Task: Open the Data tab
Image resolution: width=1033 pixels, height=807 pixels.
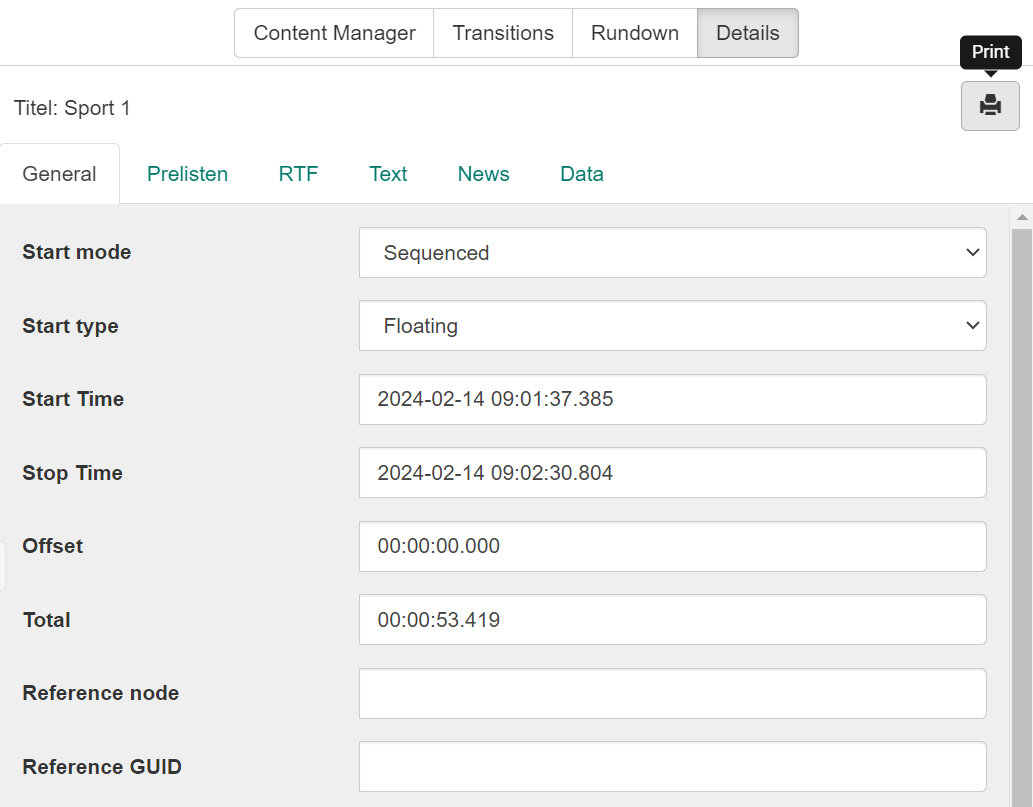Action: click(581, 174)
